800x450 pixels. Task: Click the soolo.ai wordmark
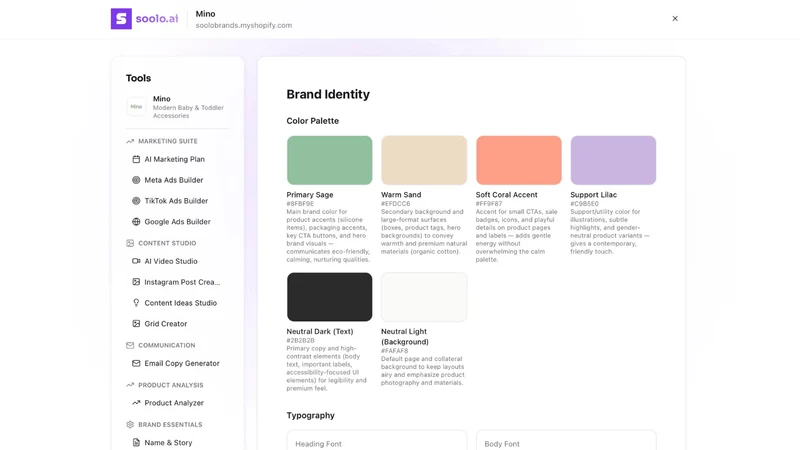[157, 19]
